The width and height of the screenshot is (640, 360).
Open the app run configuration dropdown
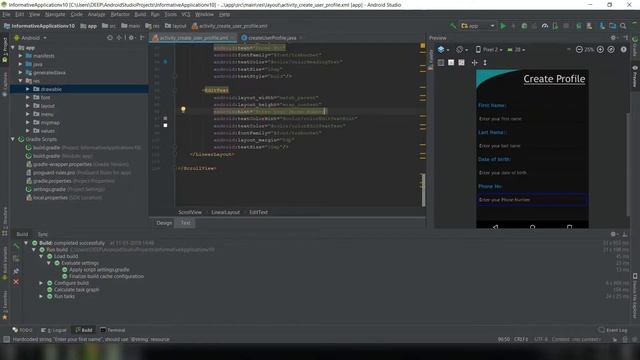coord(477,26)
